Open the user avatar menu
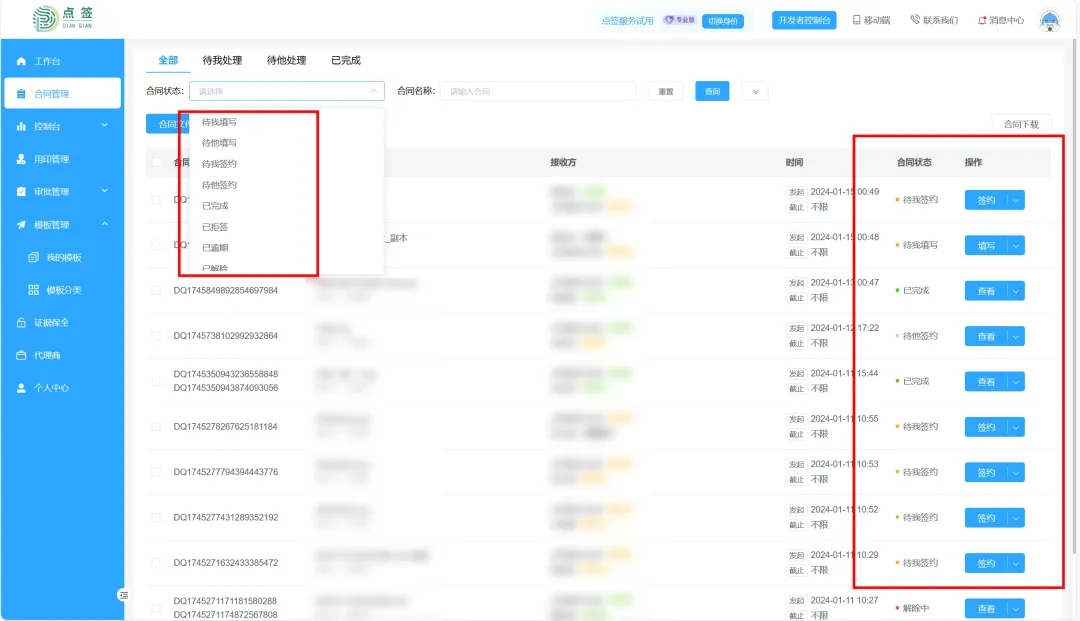Image resolution: width=1080 pixels, height=621 pixels. click(1050, 21)
